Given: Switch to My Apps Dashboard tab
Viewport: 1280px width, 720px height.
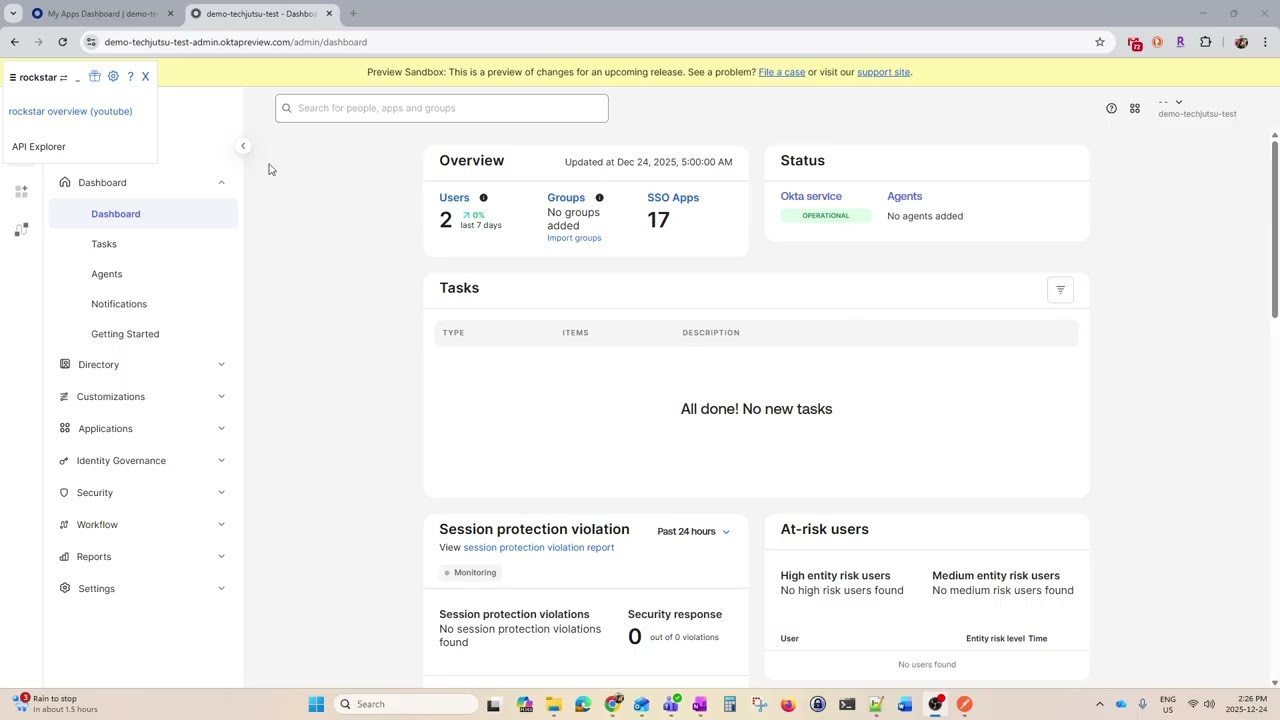Looking at the screenshot, I should 101,14.
